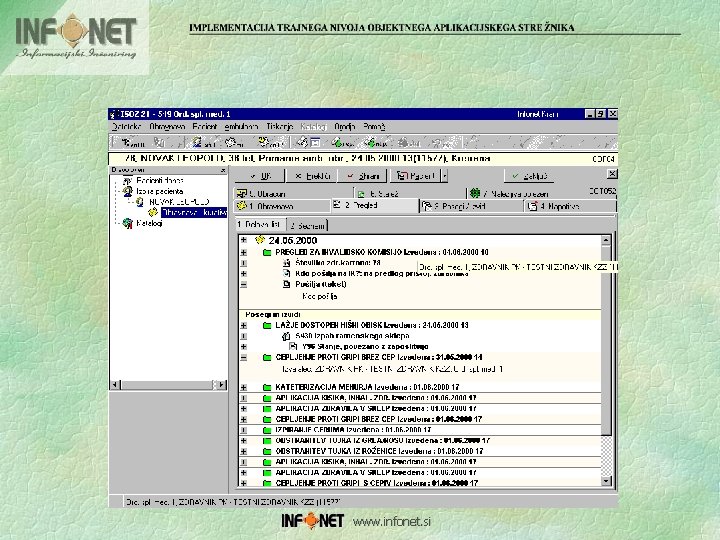Select the Pacienti danes tree node
Screen dimensions: 720x540
[x=160, y=180]
